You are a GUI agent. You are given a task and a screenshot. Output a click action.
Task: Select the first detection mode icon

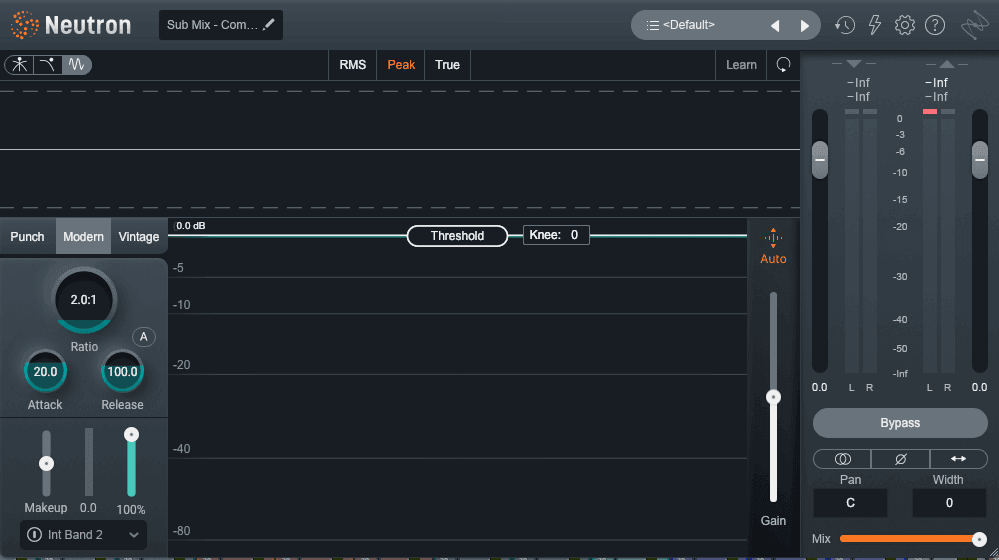point(20,64)
